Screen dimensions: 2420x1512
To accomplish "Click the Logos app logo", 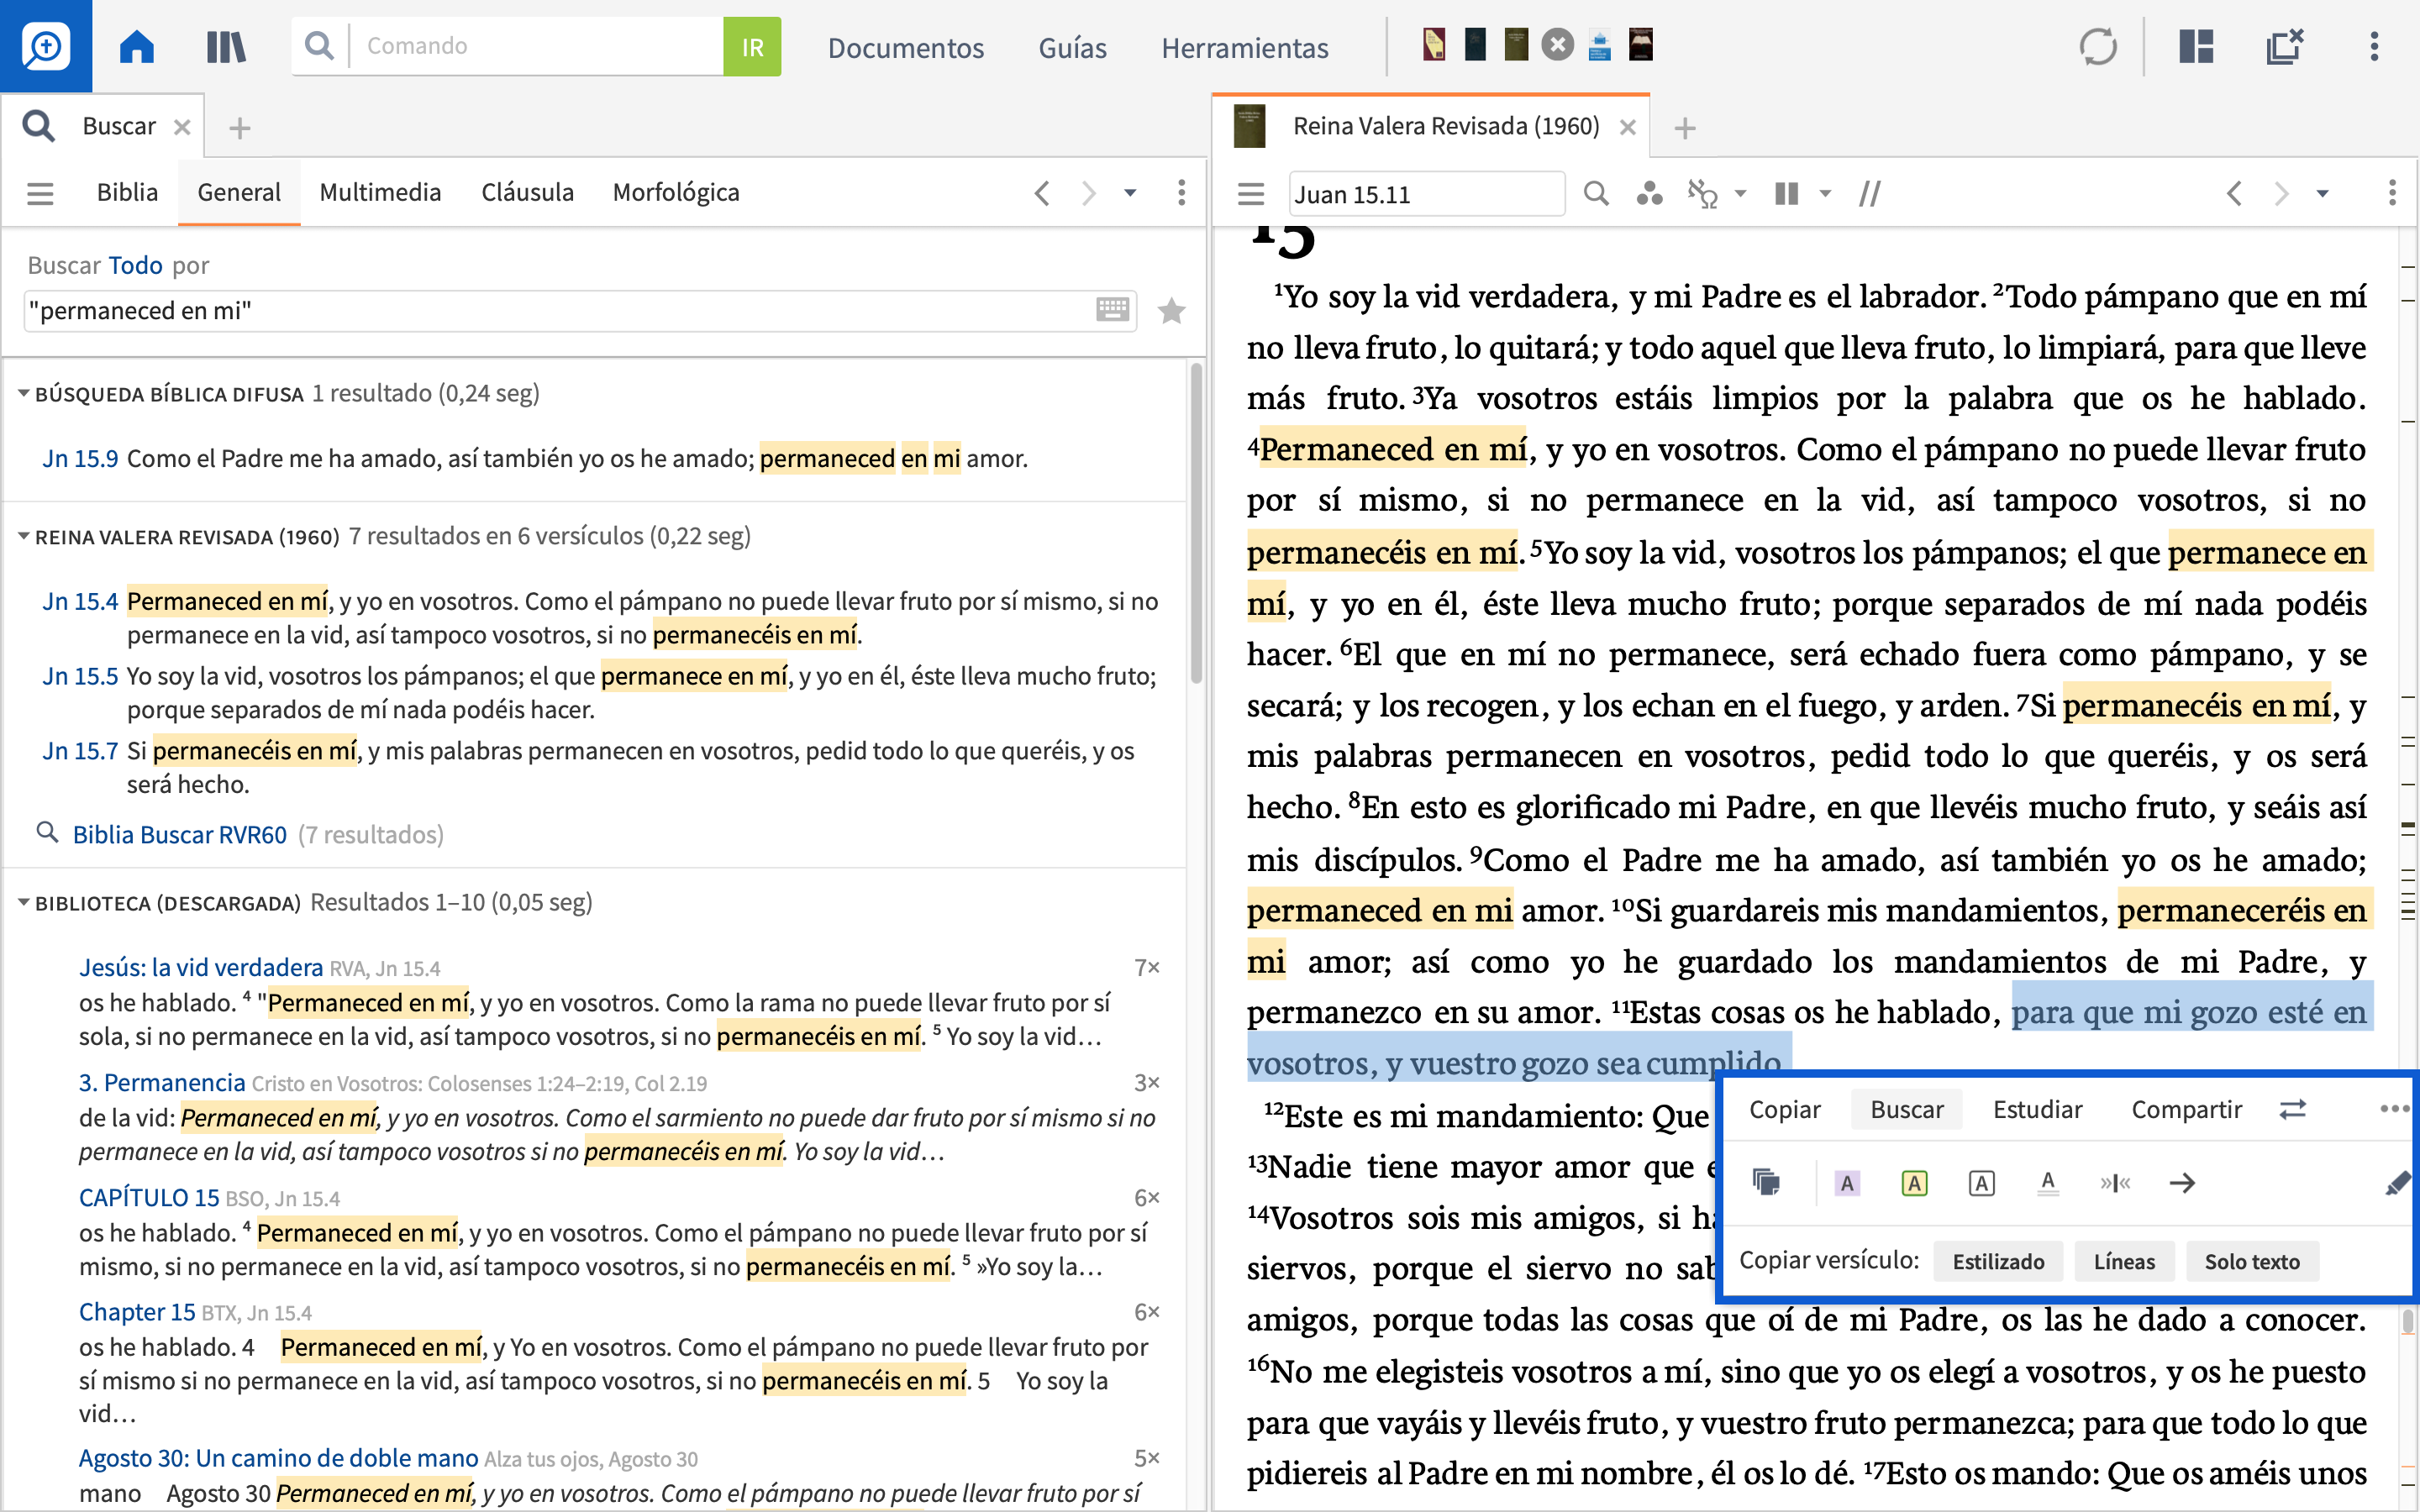I will tap(46, 46).
